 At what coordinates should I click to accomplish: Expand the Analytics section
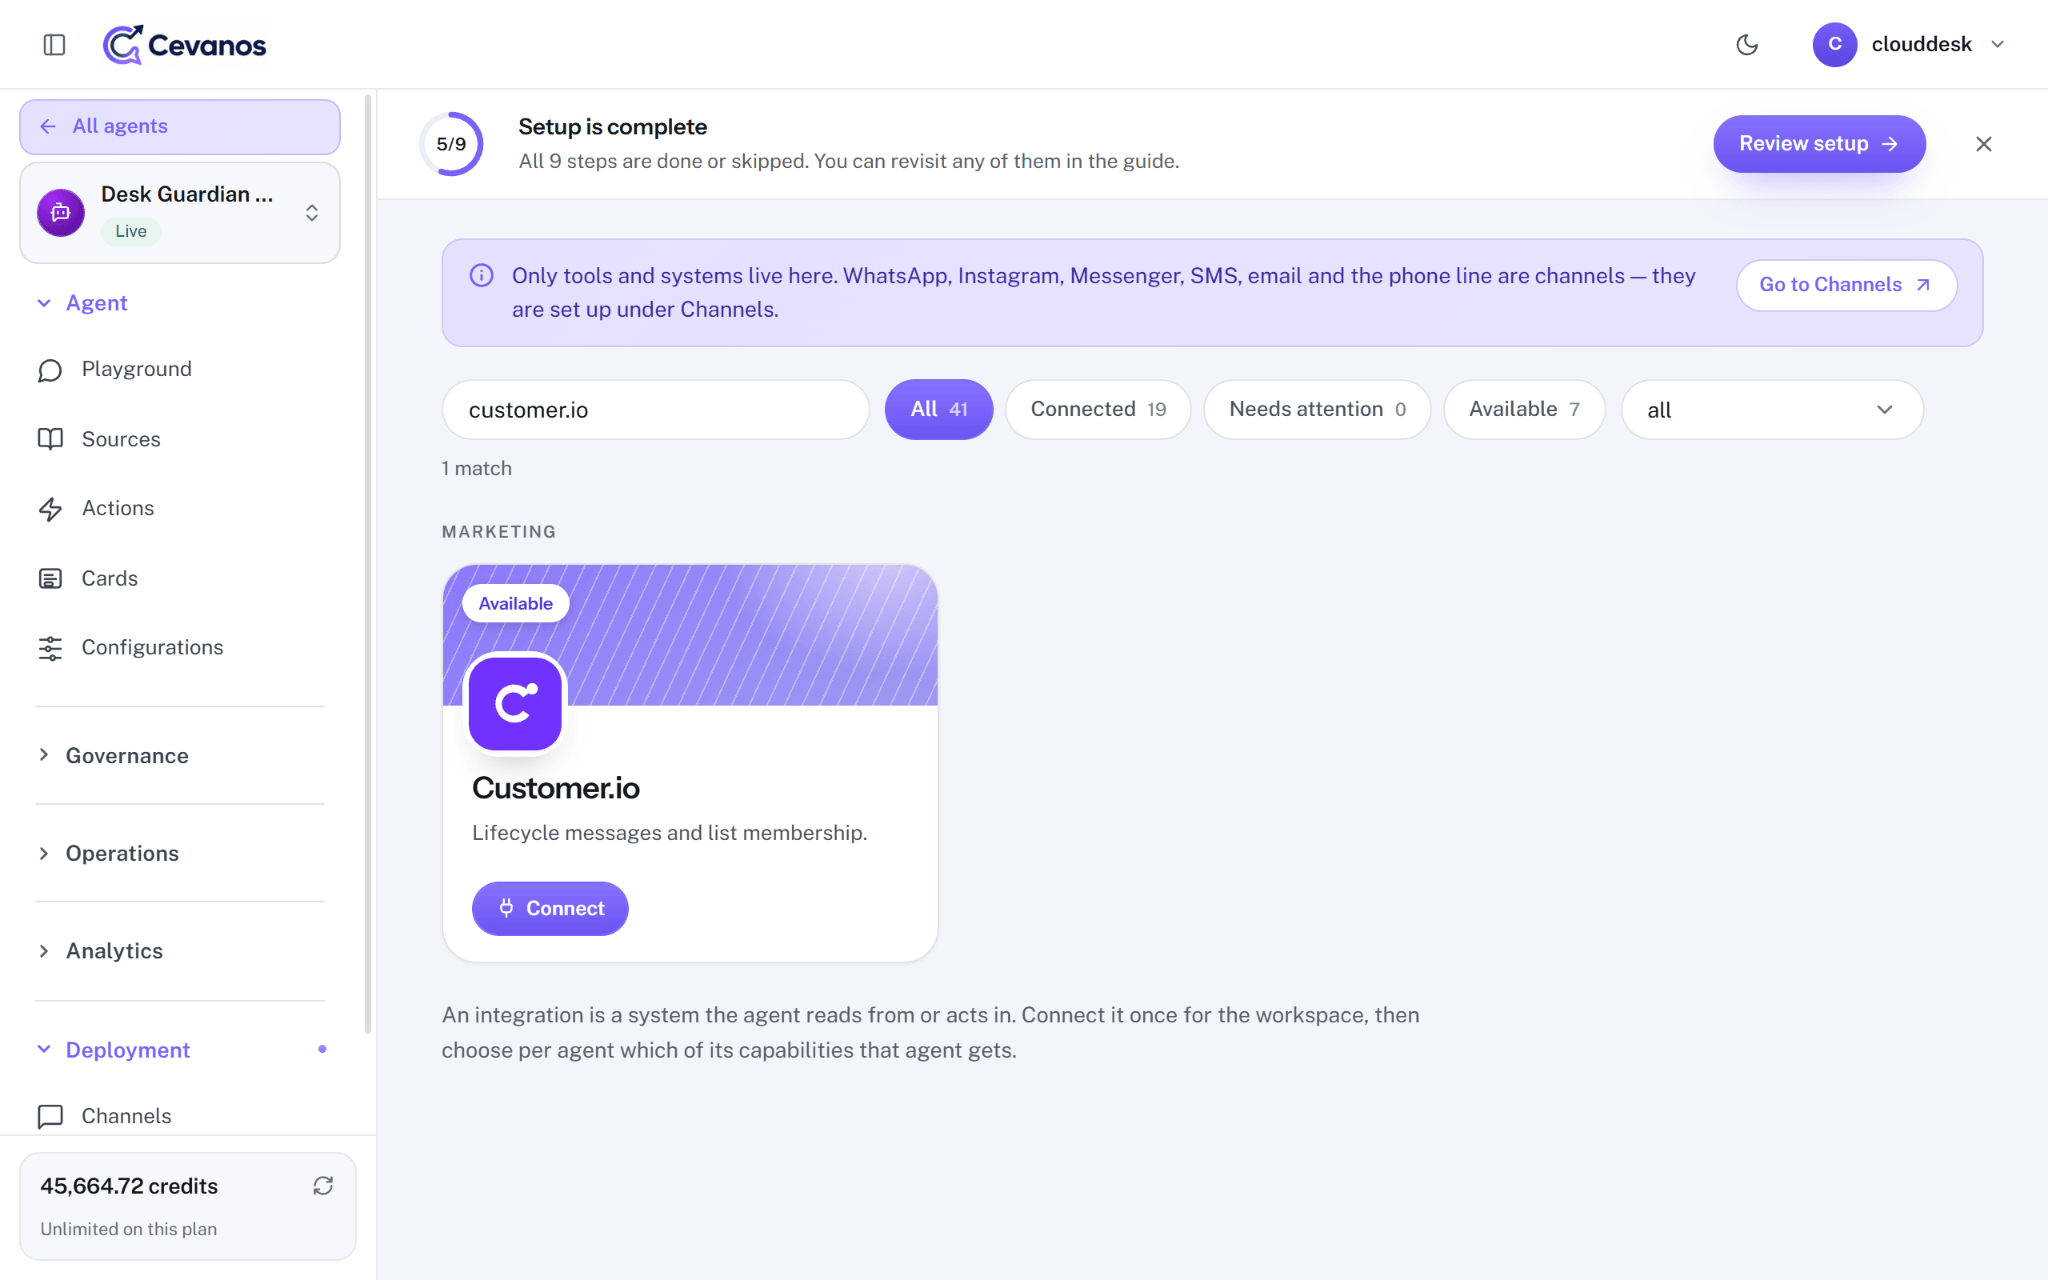point(180,951)
